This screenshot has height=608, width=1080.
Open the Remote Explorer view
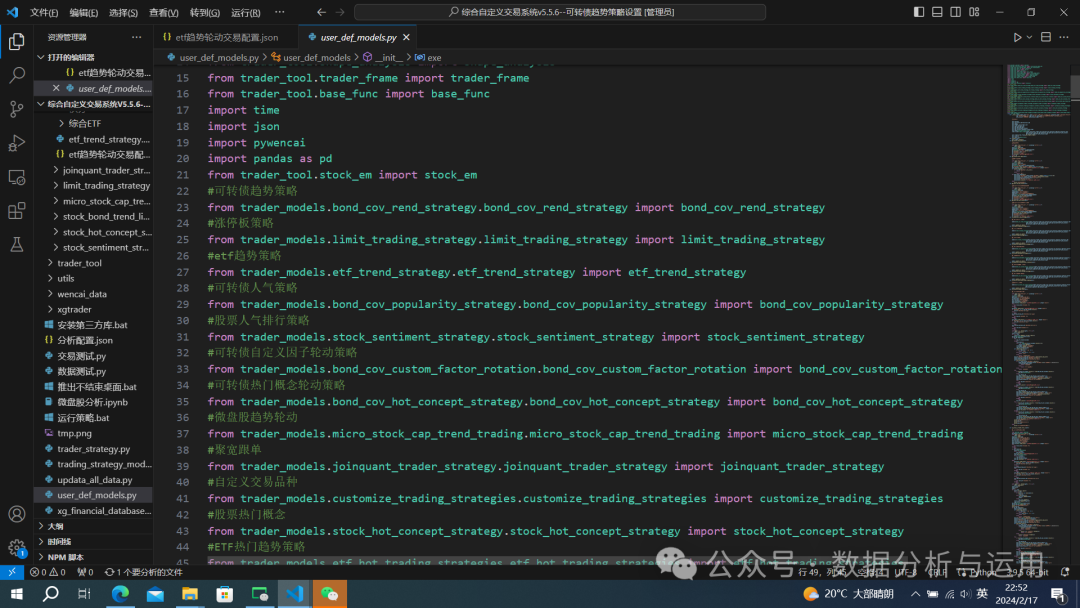(x=17, y=177)
